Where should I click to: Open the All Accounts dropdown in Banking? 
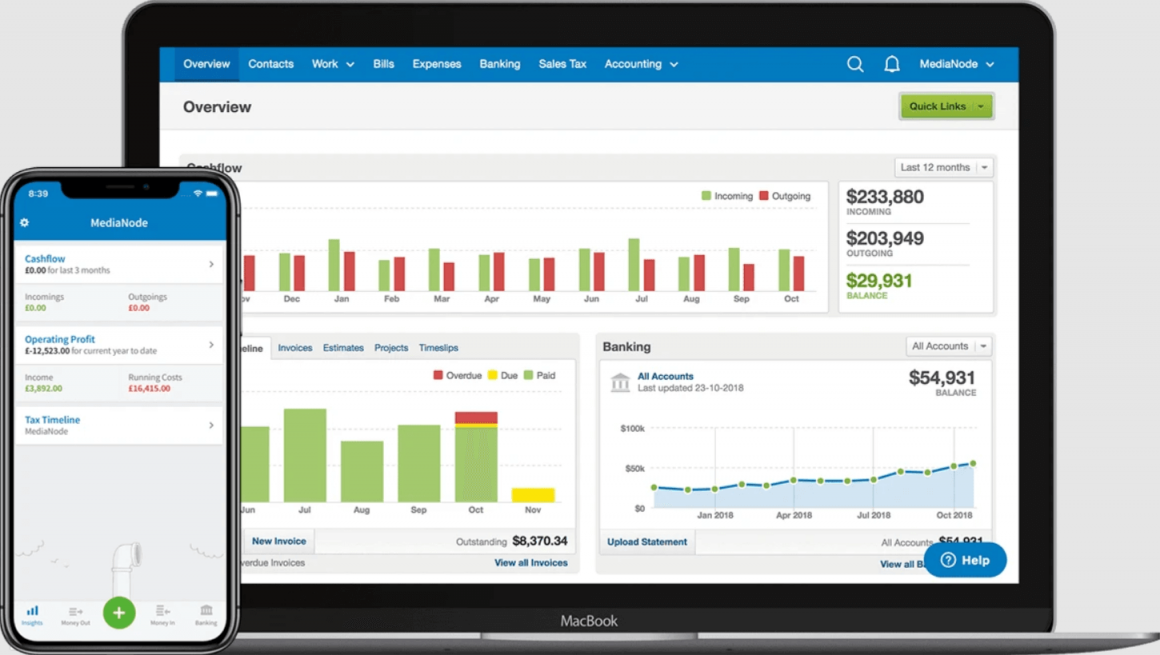[947, 345]
